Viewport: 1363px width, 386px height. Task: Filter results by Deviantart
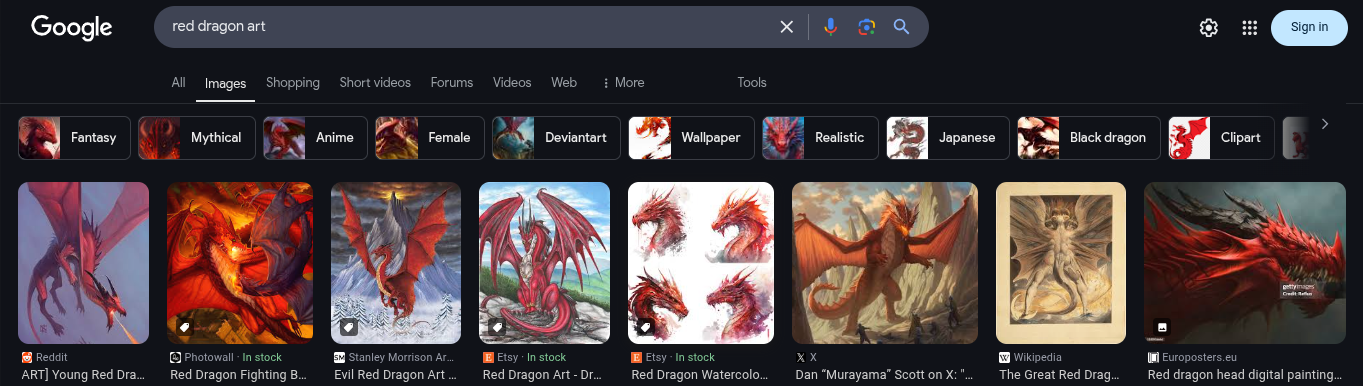pyautogui.click(x=556, y=138)
